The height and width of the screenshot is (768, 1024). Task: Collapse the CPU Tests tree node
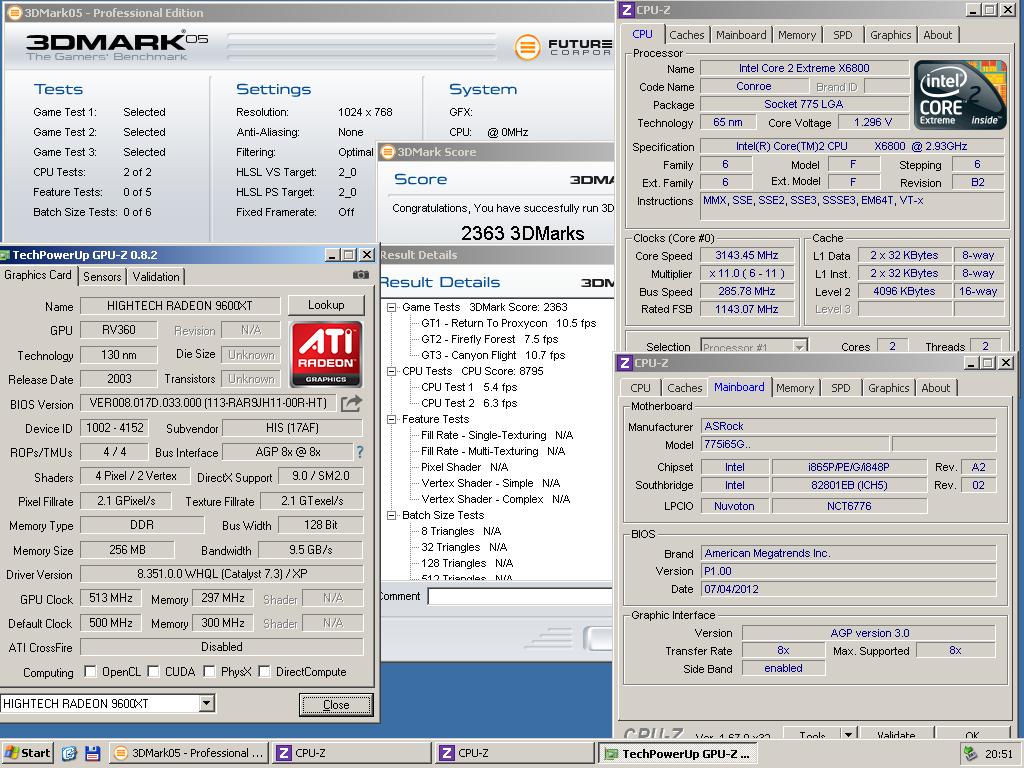[391, 371]
